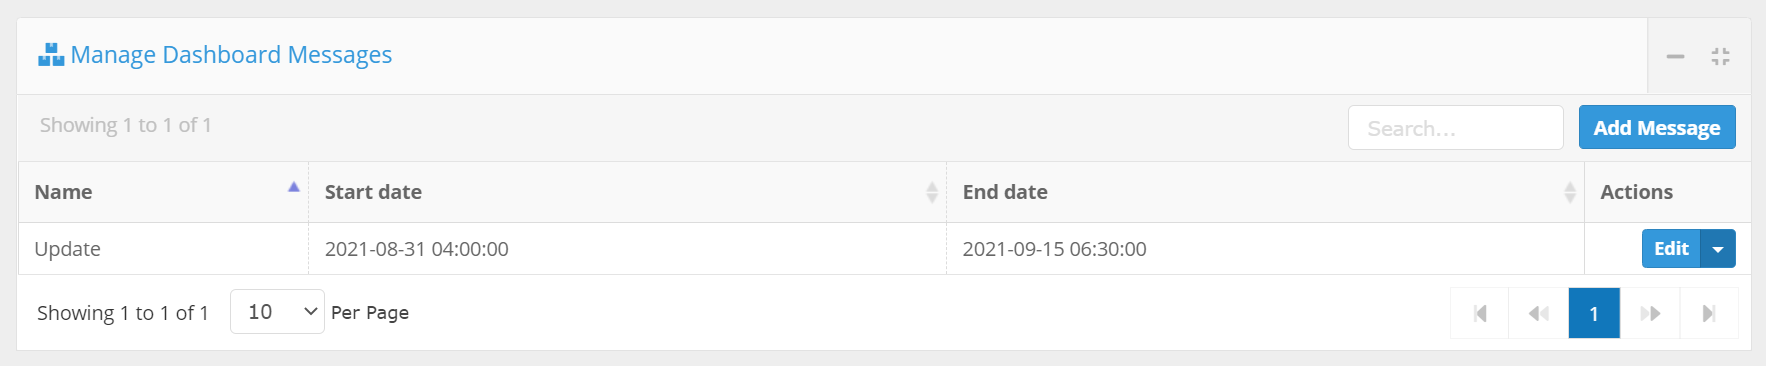Jump to the last page of results
1766x366 pixels.
pyautogui.click(x=1709, y=314)
